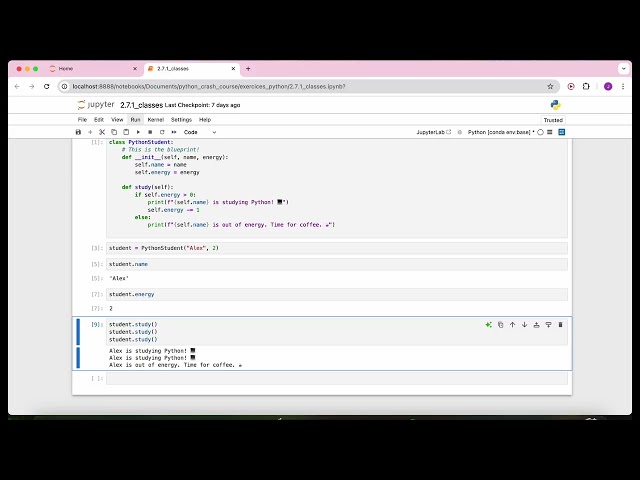This screenshot has height=480, width=640.
Task: Switch to the Home browser tab
Action: [94, 69]
